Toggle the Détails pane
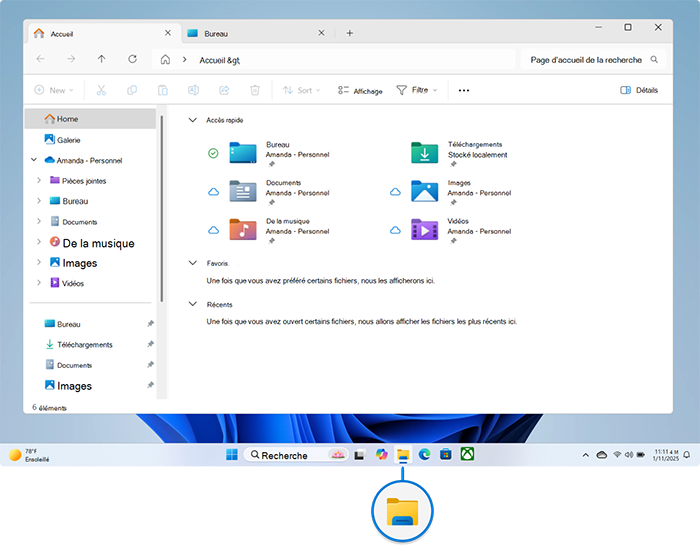The width and height of the screenshot is (700, 546). 639,90
